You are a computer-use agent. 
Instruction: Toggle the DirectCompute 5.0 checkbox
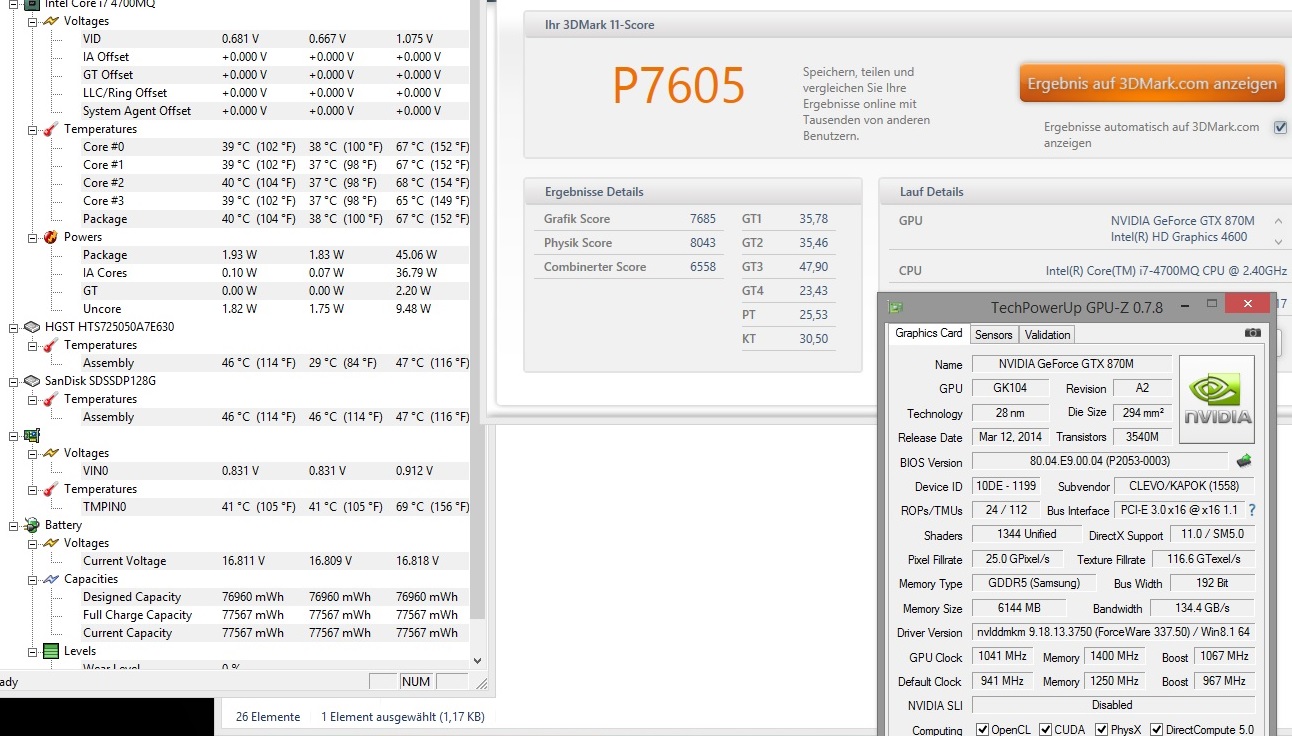pos(1156,730)
